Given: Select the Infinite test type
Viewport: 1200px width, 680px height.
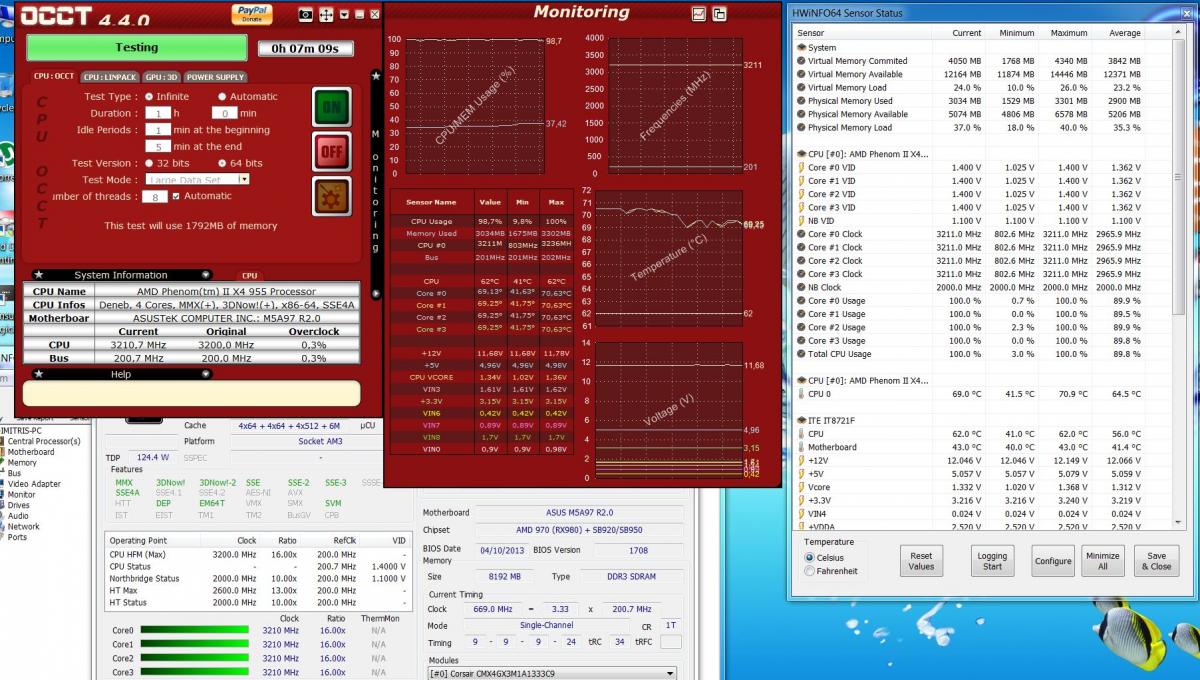Looking at the screenshot, I should pyautogui.click(x=149, y=96).
